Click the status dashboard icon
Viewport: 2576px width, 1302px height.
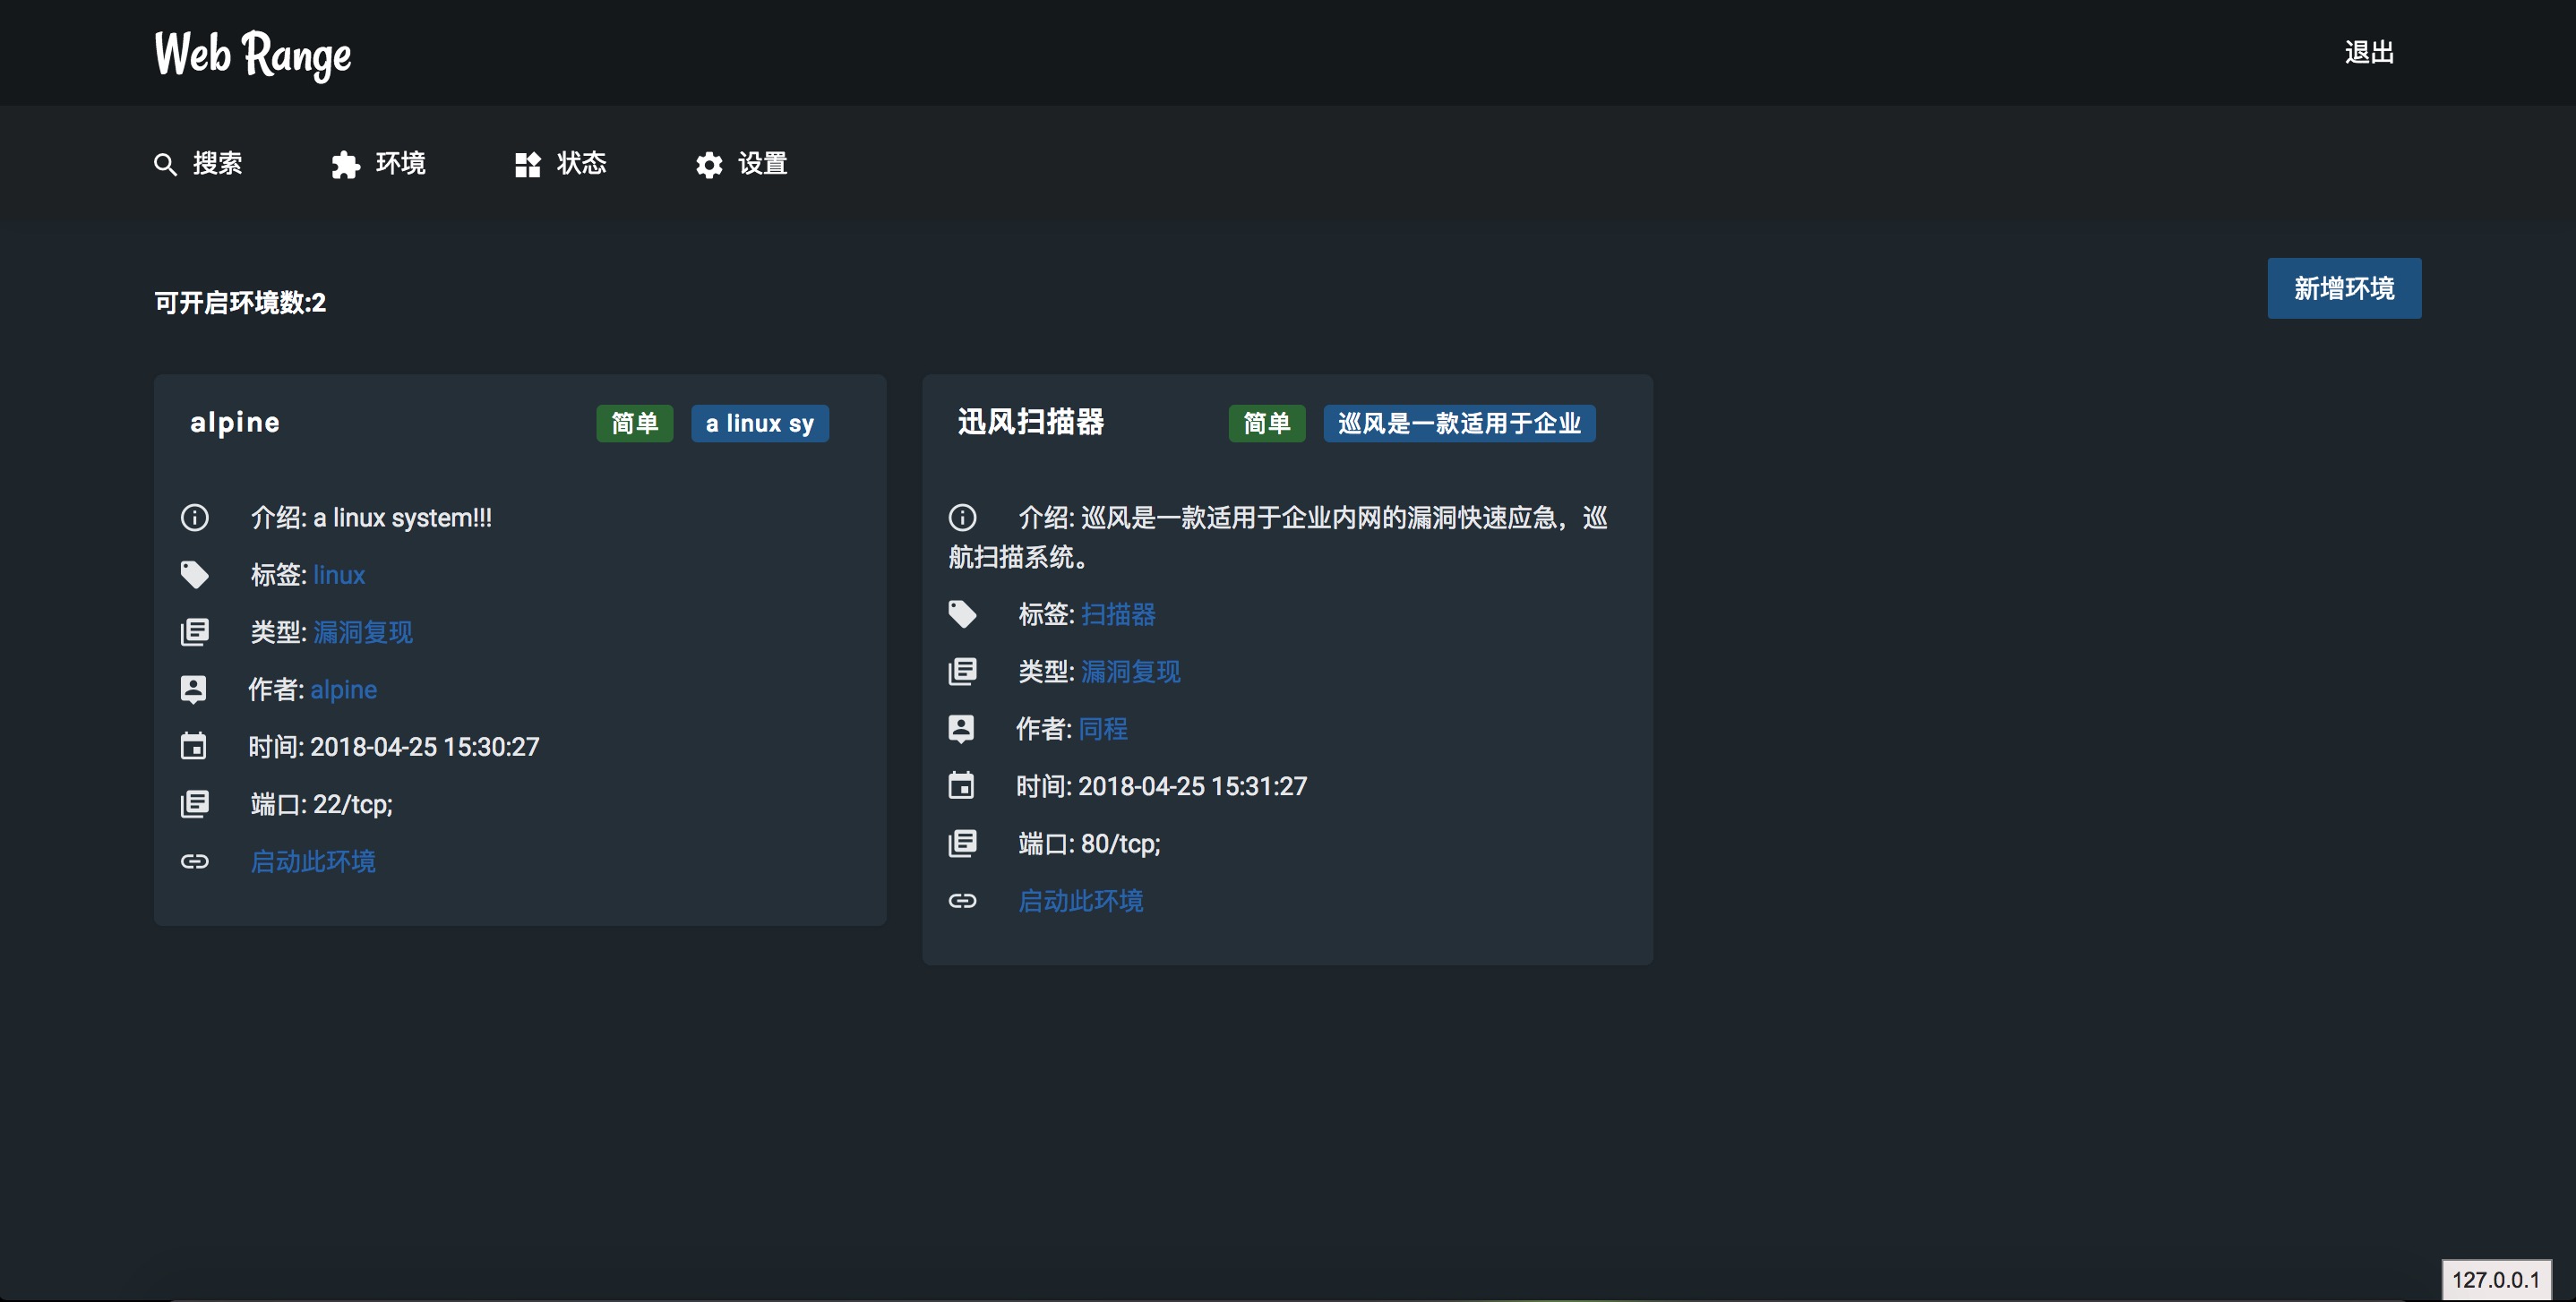(x=527, y=164)
